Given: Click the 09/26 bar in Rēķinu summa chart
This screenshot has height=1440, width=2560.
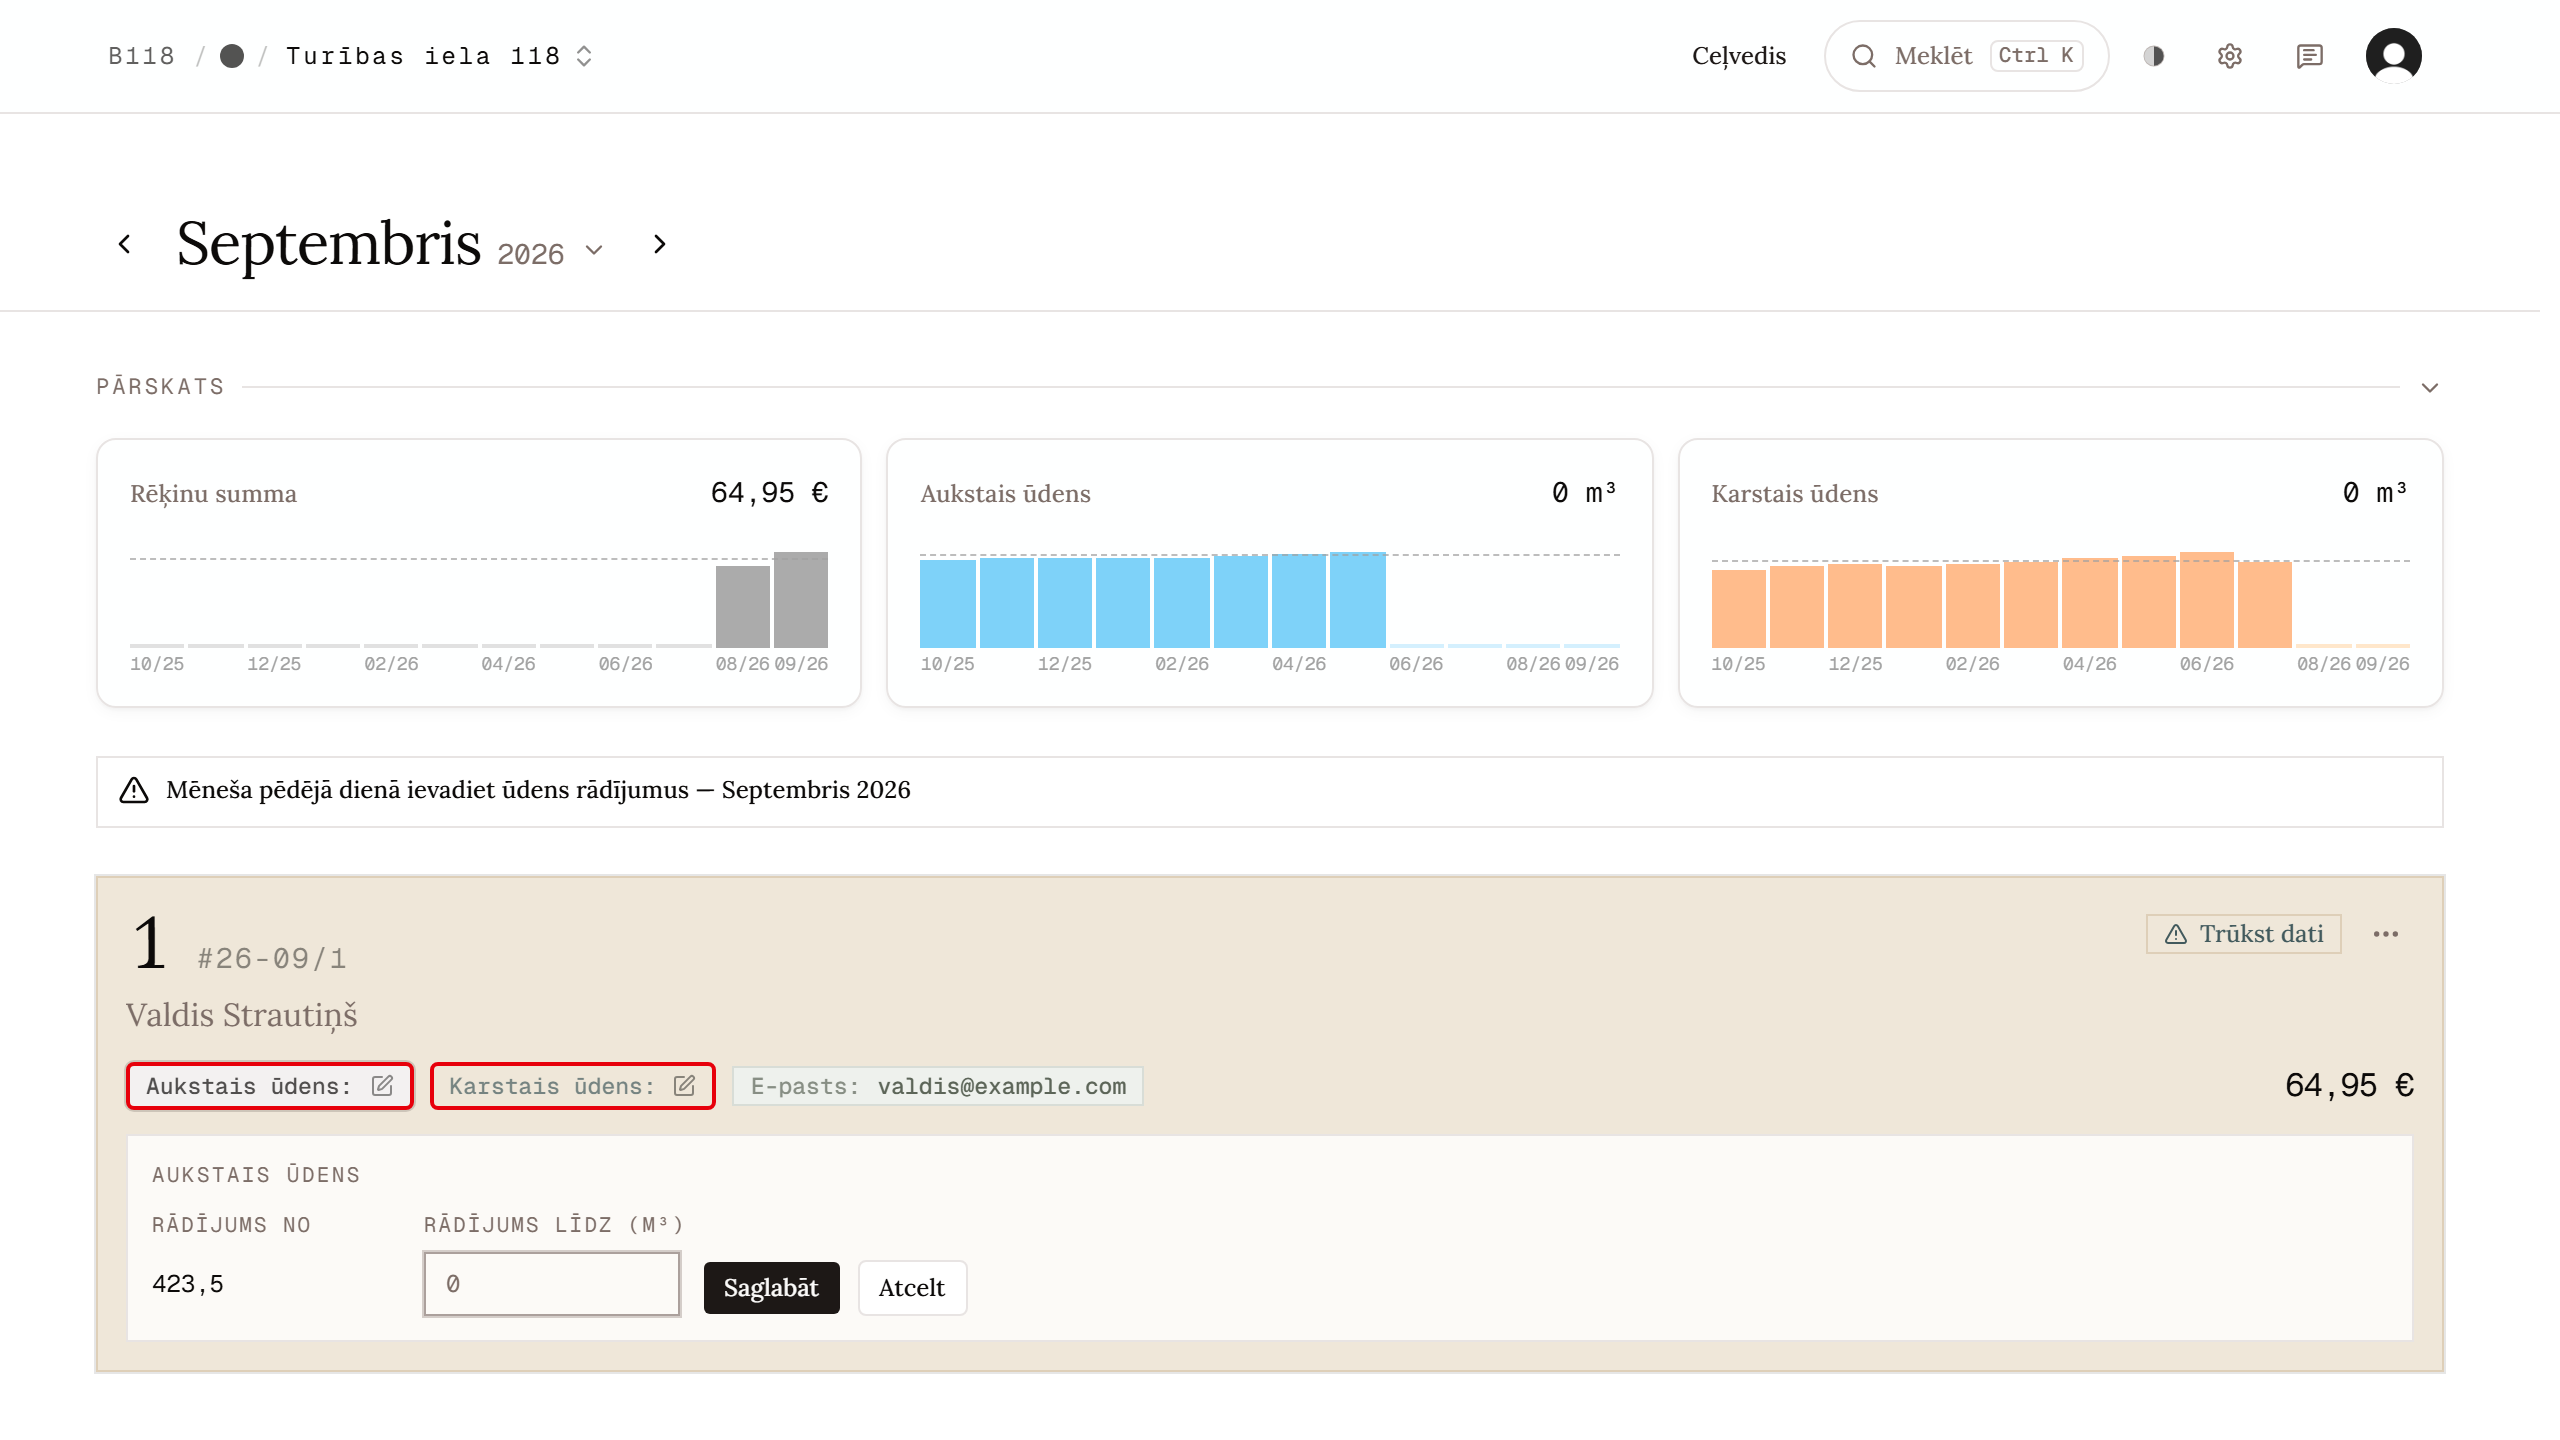Looking at the screenshot, I should (801, 600).
